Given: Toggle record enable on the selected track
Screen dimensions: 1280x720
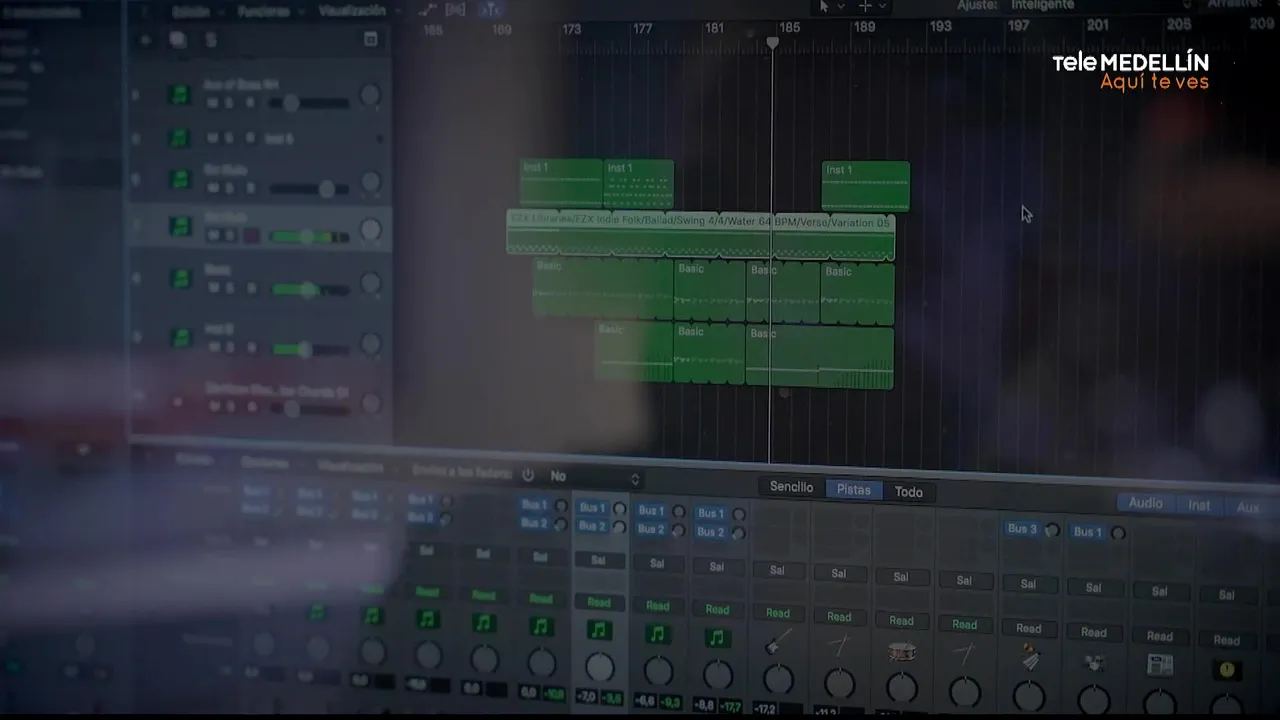Looking at the screenshot, I should 252,236.
